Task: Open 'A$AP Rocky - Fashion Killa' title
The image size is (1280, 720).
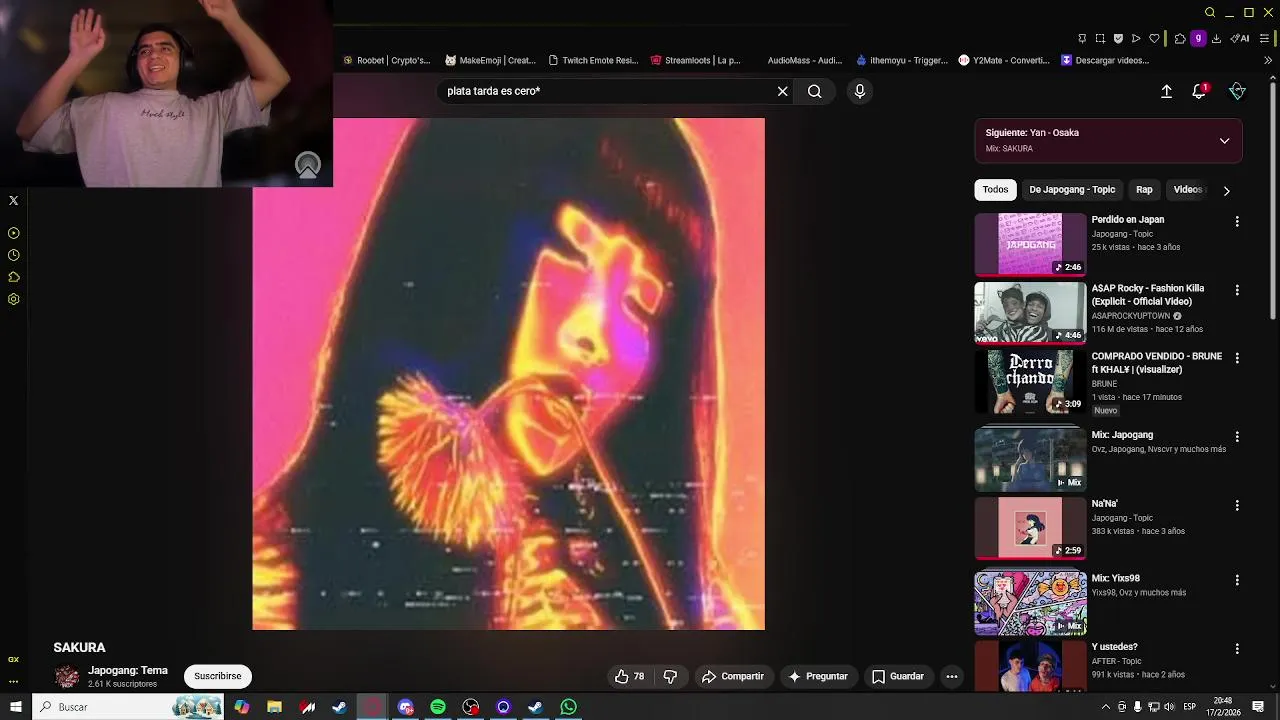Action: (1147, 295)
